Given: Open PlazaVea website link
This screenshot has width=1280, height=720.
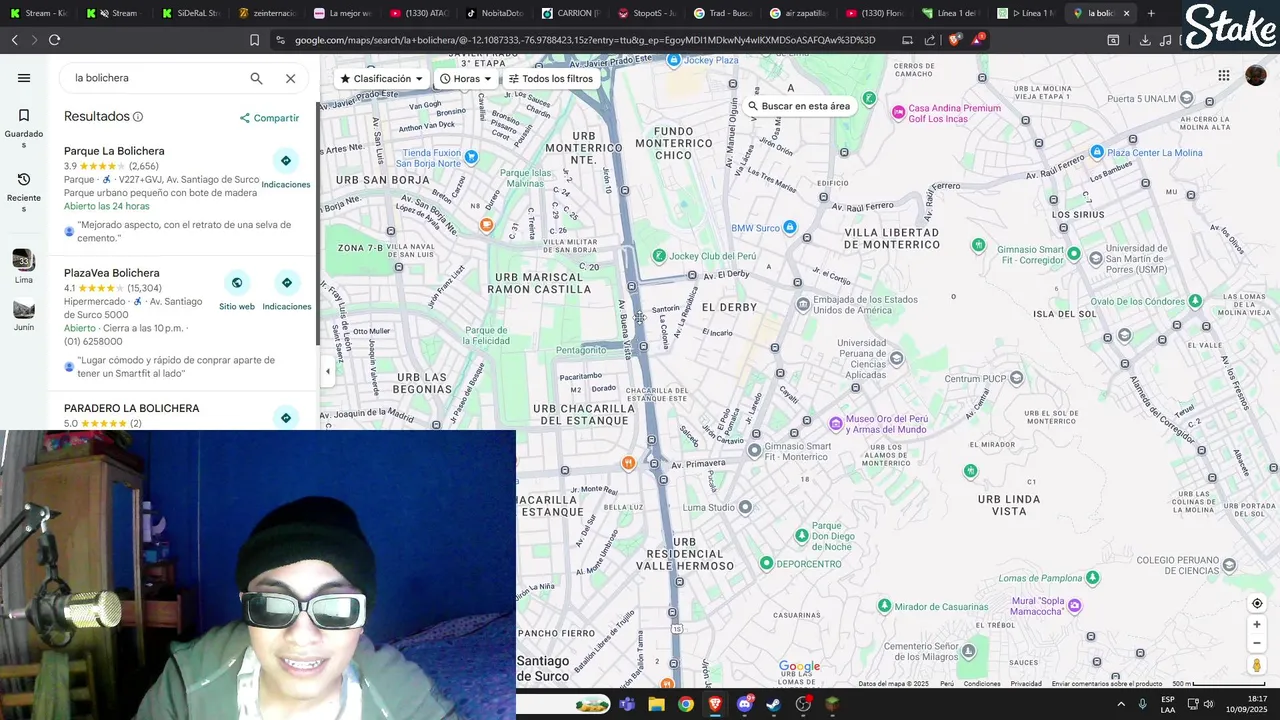Looking at the screenshot, I should tap(237, 283).
